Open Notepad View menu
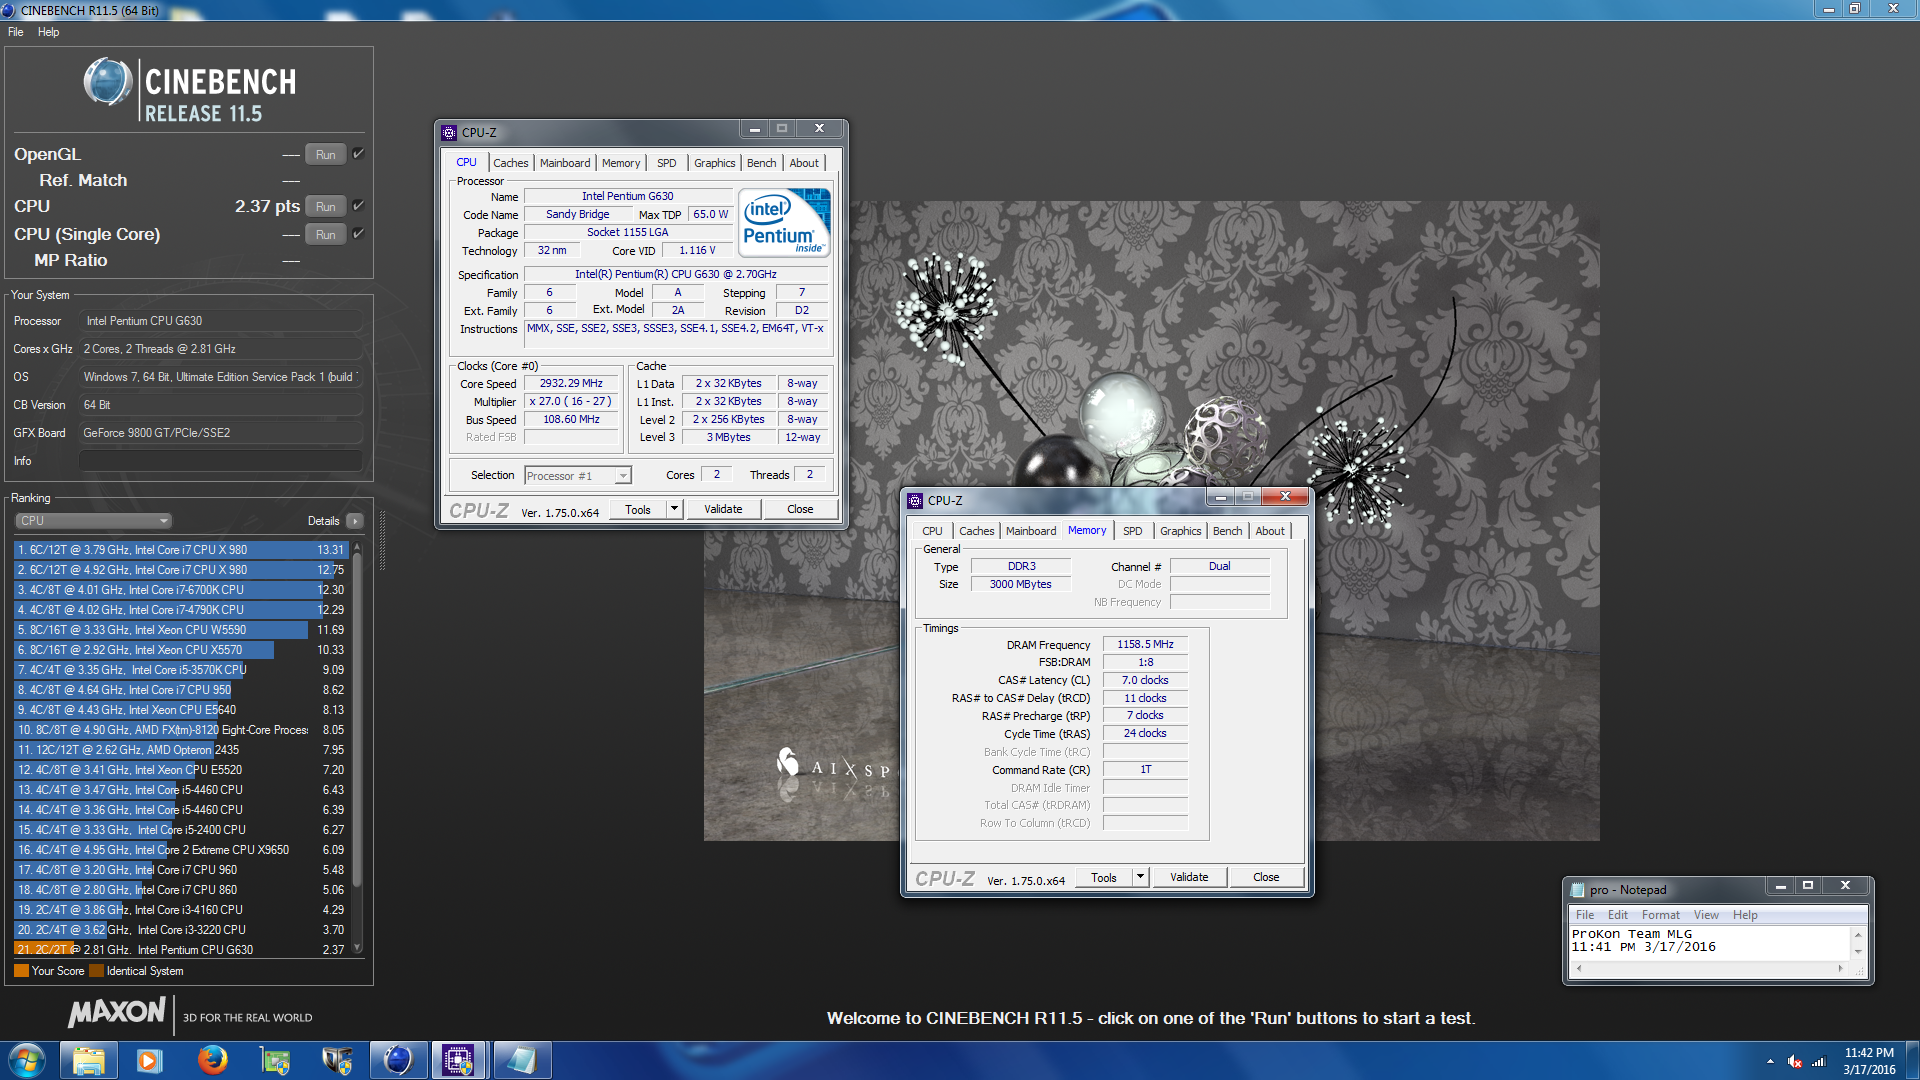The width and height of the screenshot is (1920, 1080). point(1706,915)
